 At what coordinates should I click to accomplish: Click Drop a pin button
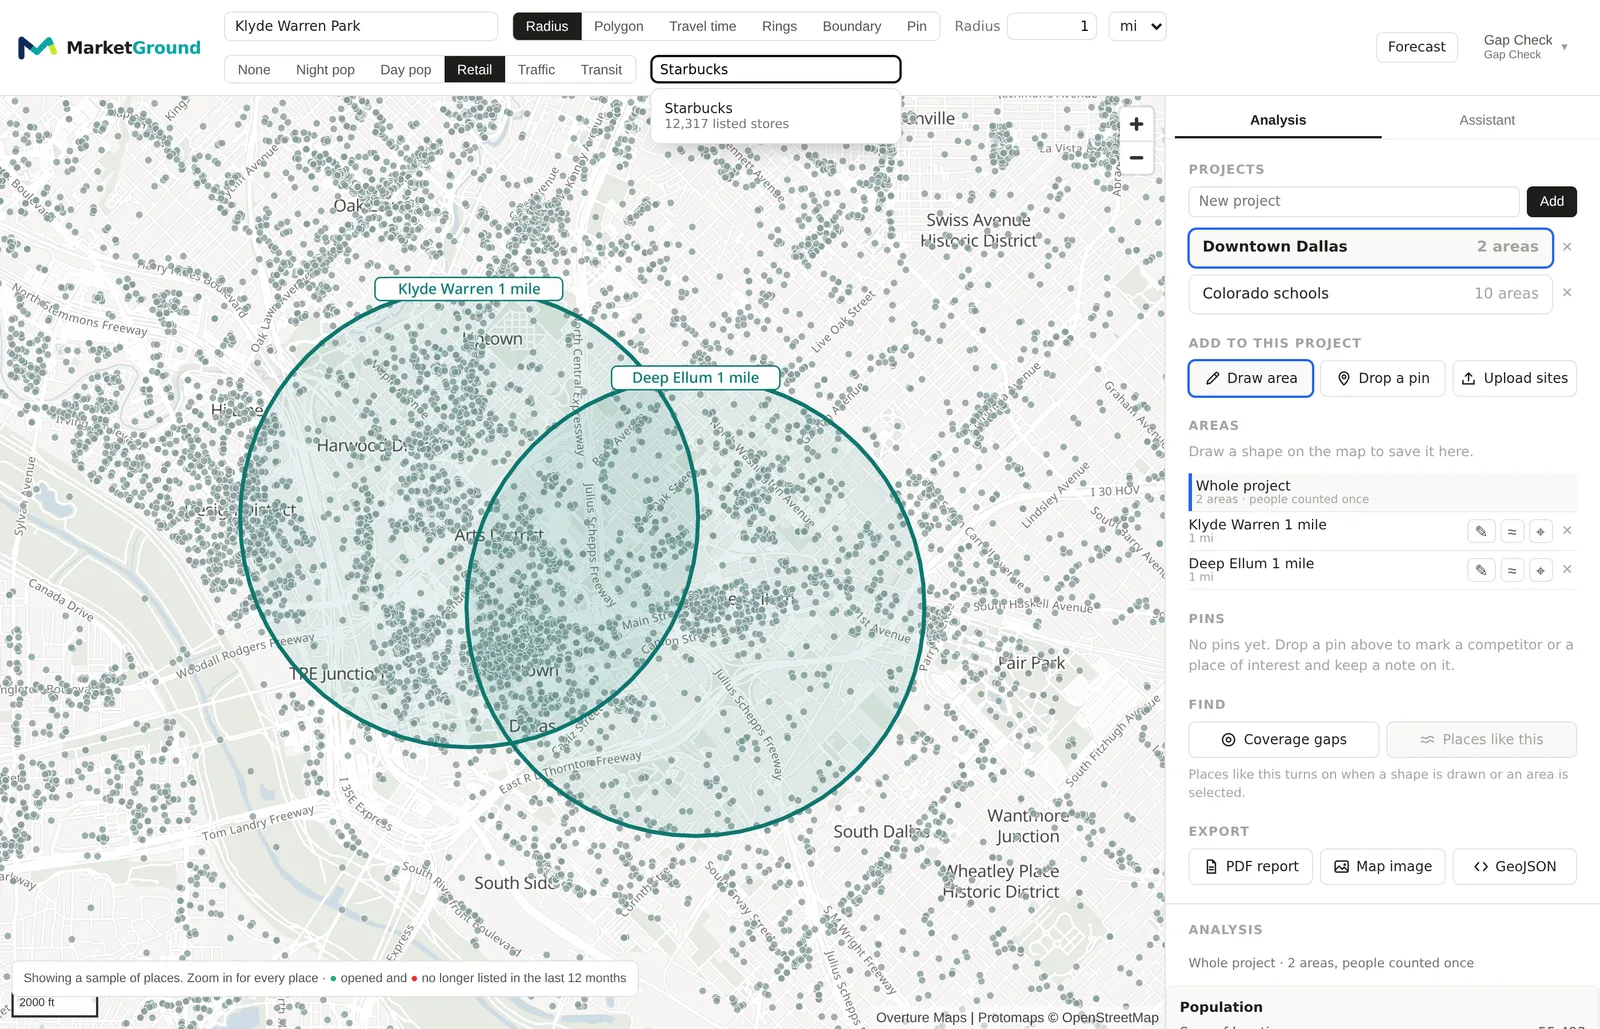coord(1382,378)
